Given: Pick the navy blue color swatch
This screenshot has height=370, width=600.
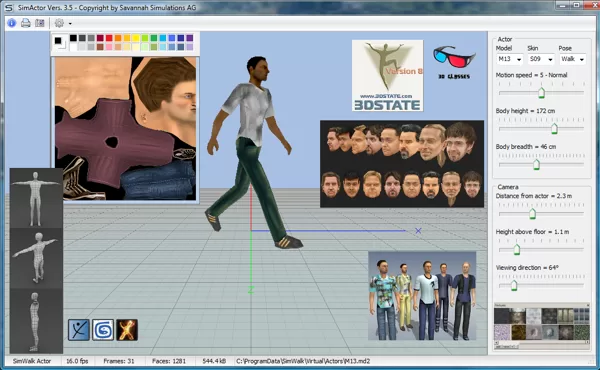Looking at the screenshot, I should (x=181, y=38).
